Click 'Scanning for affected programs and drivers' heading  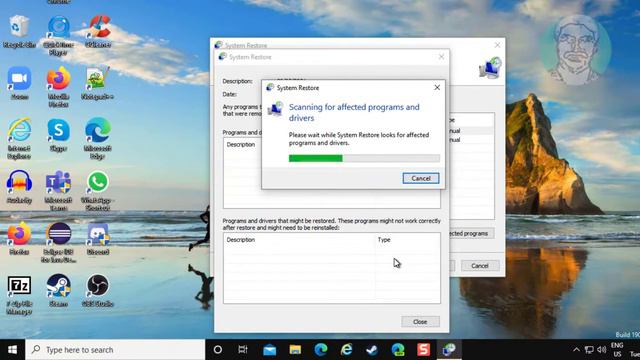point(354,112)
